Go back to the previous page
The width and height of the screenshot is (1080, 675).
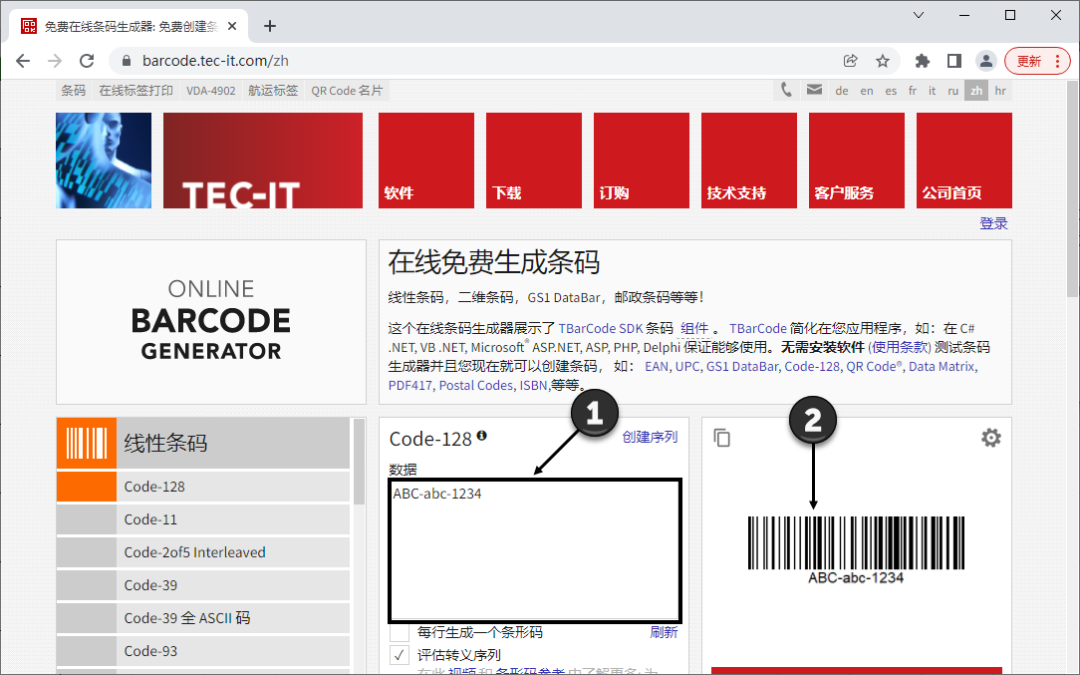tap(23, 61)
